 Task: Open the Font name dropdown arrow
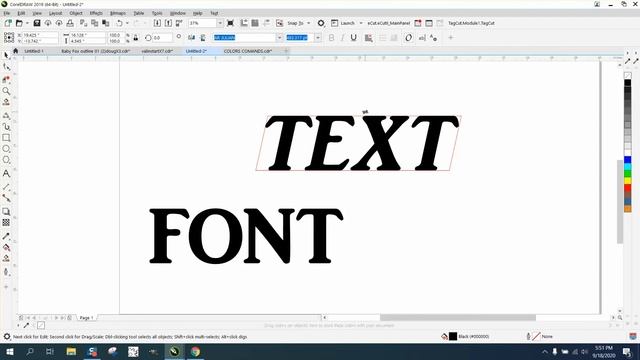280,38
